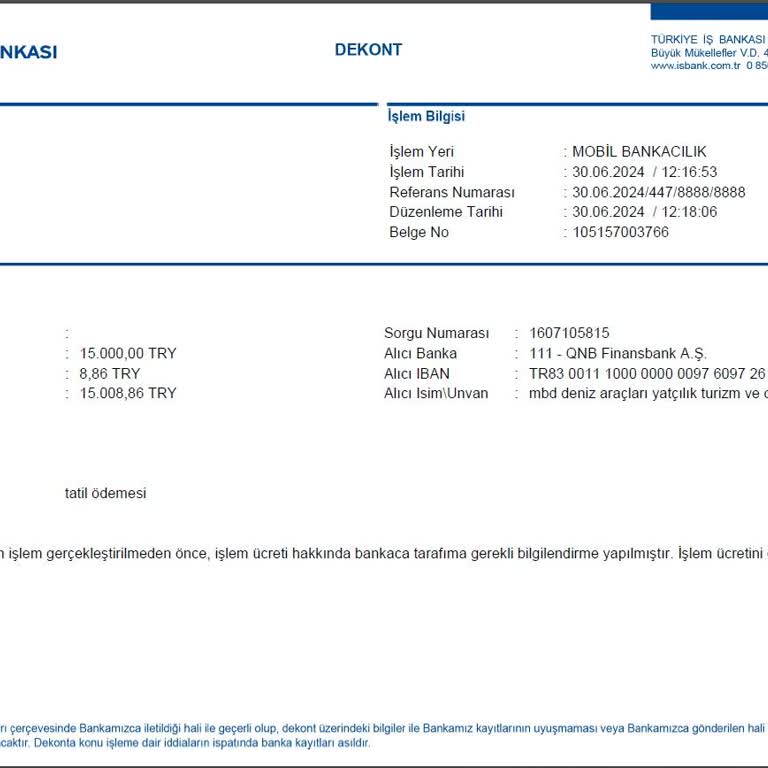Click the Düzenleme Tarihi label
The height and width of the screenshot is (768, 768).
click(446, 212)
